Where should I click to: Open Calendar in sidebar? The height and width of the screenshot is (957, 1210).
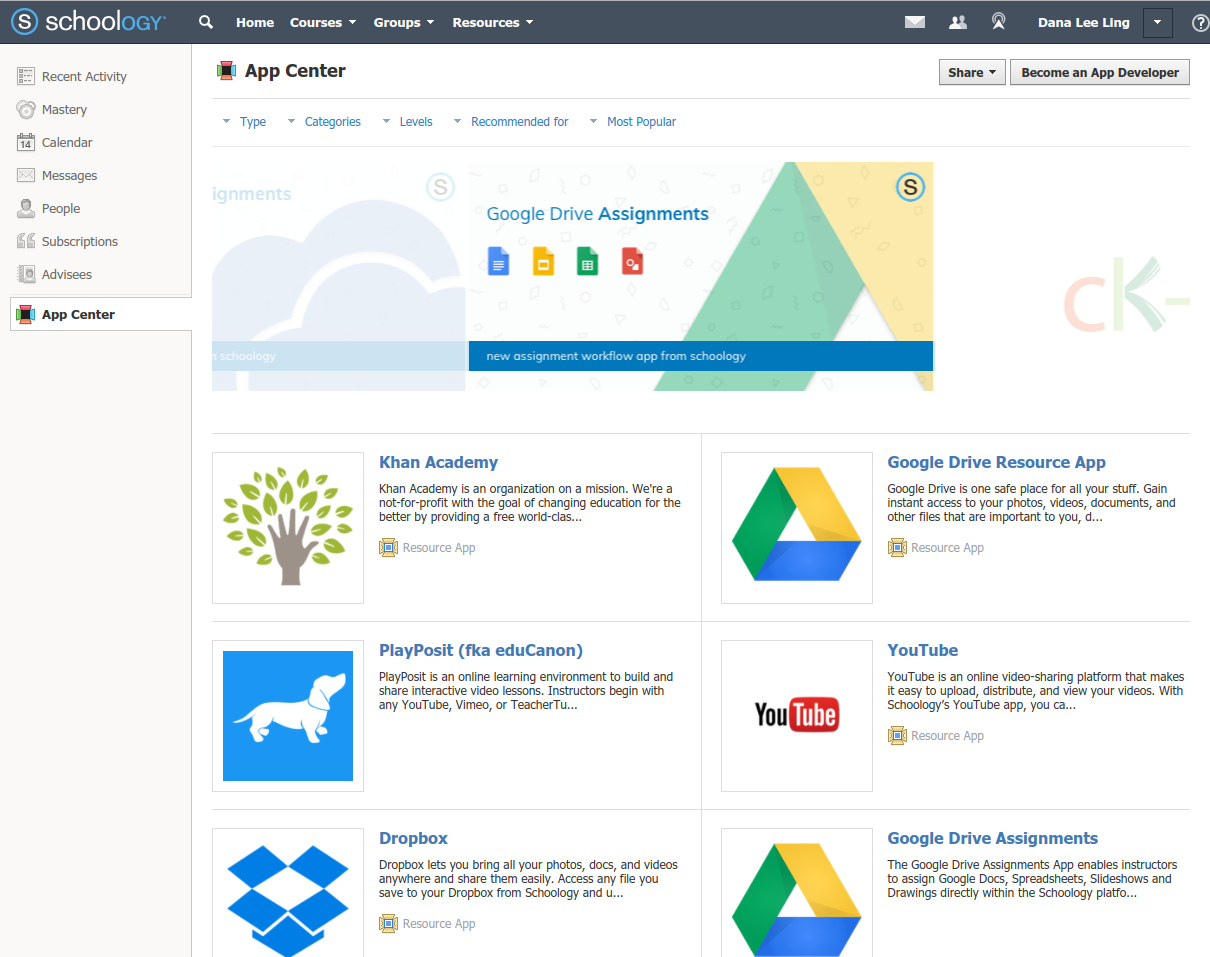point(67,142)
